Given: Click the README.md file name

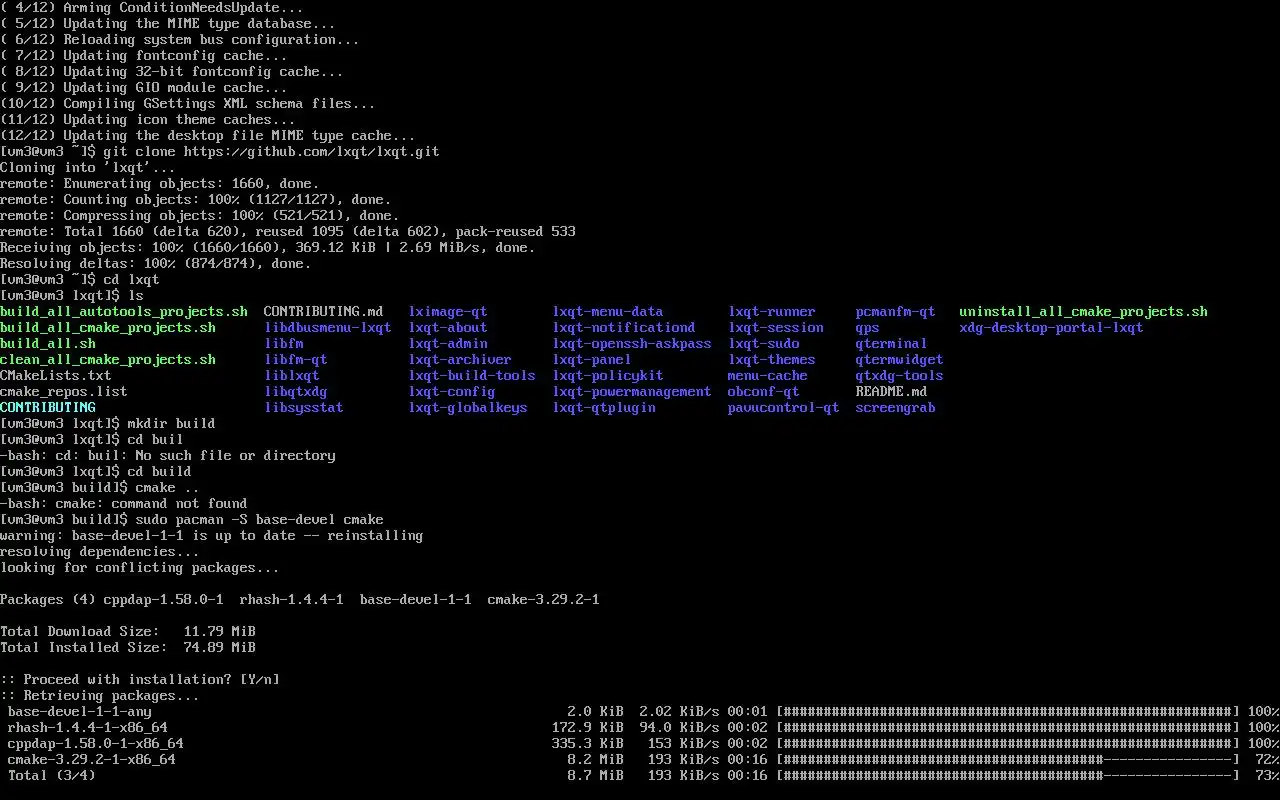Looking at the screenshot, I should click(x=892, y=392).
